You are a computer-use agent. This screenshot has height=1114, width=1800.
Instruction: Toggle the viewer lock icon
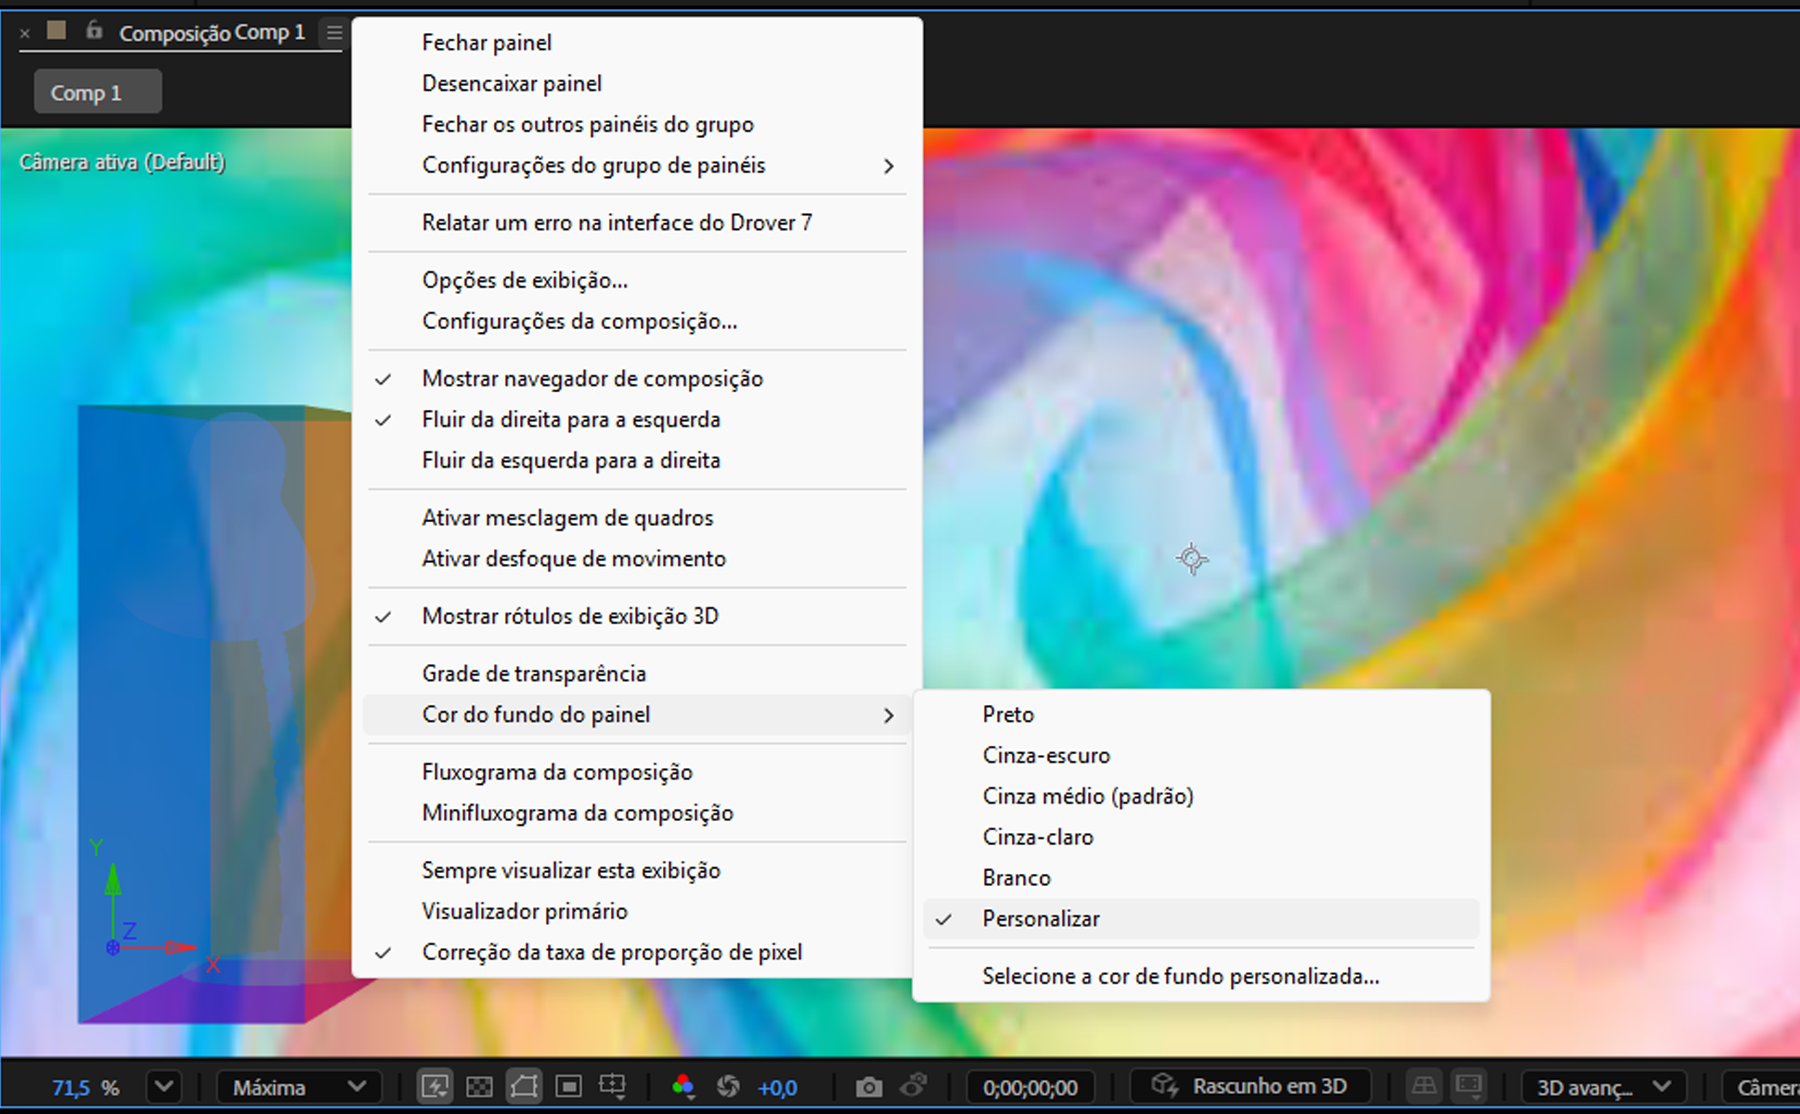click(94, 31)
